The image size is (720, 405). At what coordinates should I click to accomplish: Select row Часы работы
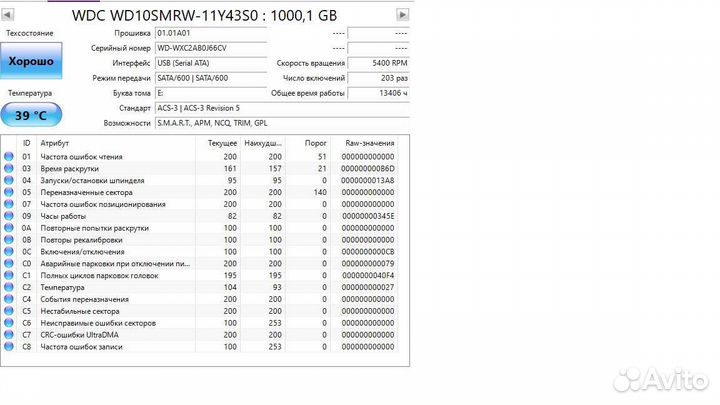point(200,216)
